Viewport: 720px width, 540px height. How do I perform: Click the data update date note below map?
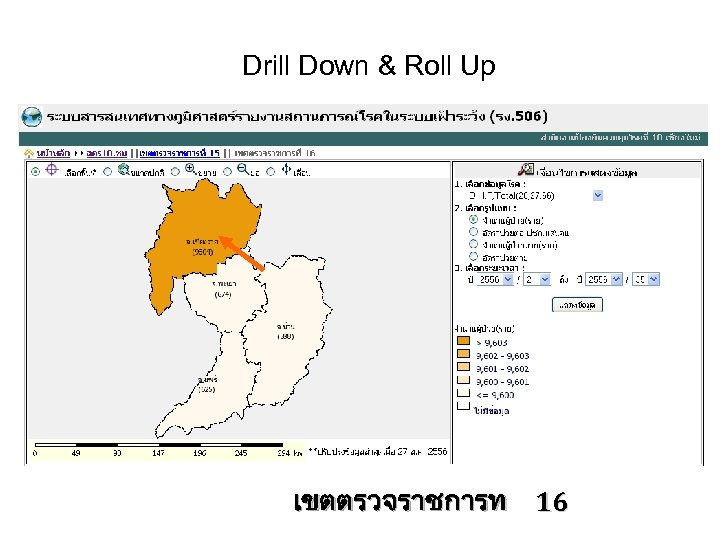click(x=378, y=452)
